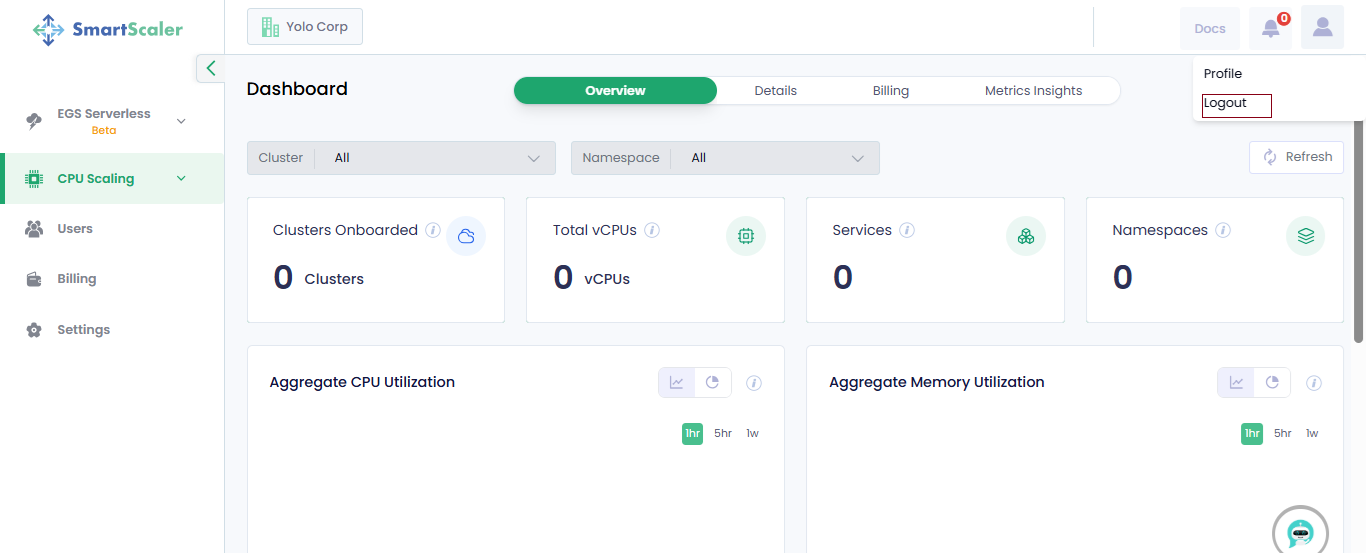Screen dimensions: 1366x553
Task: Open the user avatar menu
Action: click(x=1322, y=28)
